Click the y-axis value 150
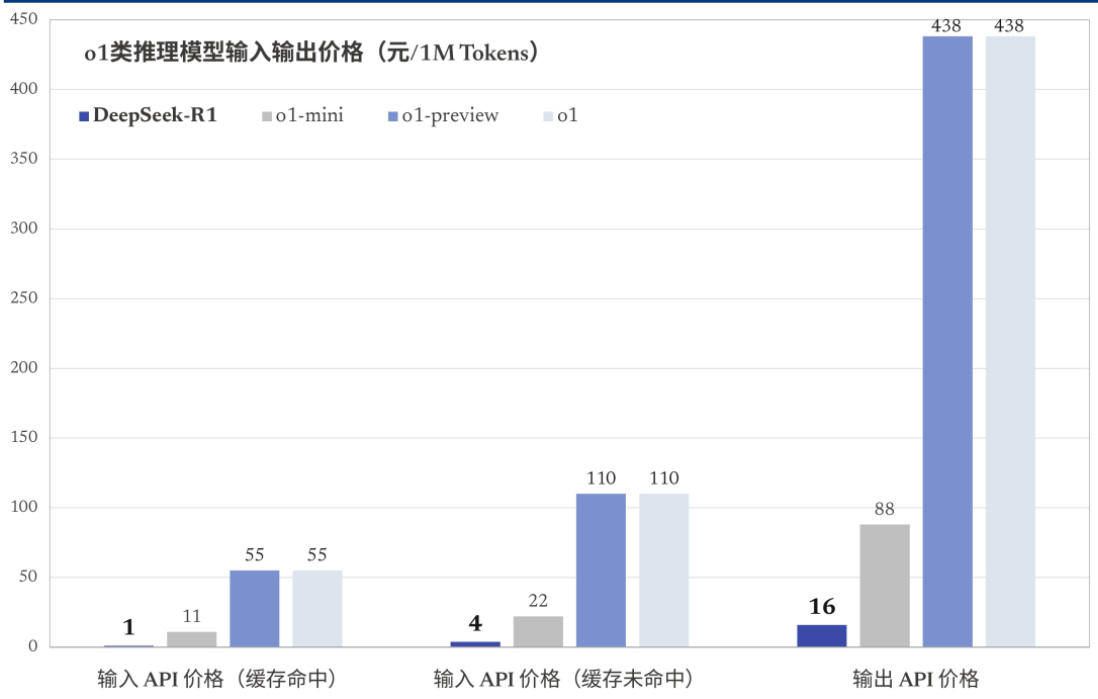This screenshot has height=699, width=1098. tap(24, 438)
